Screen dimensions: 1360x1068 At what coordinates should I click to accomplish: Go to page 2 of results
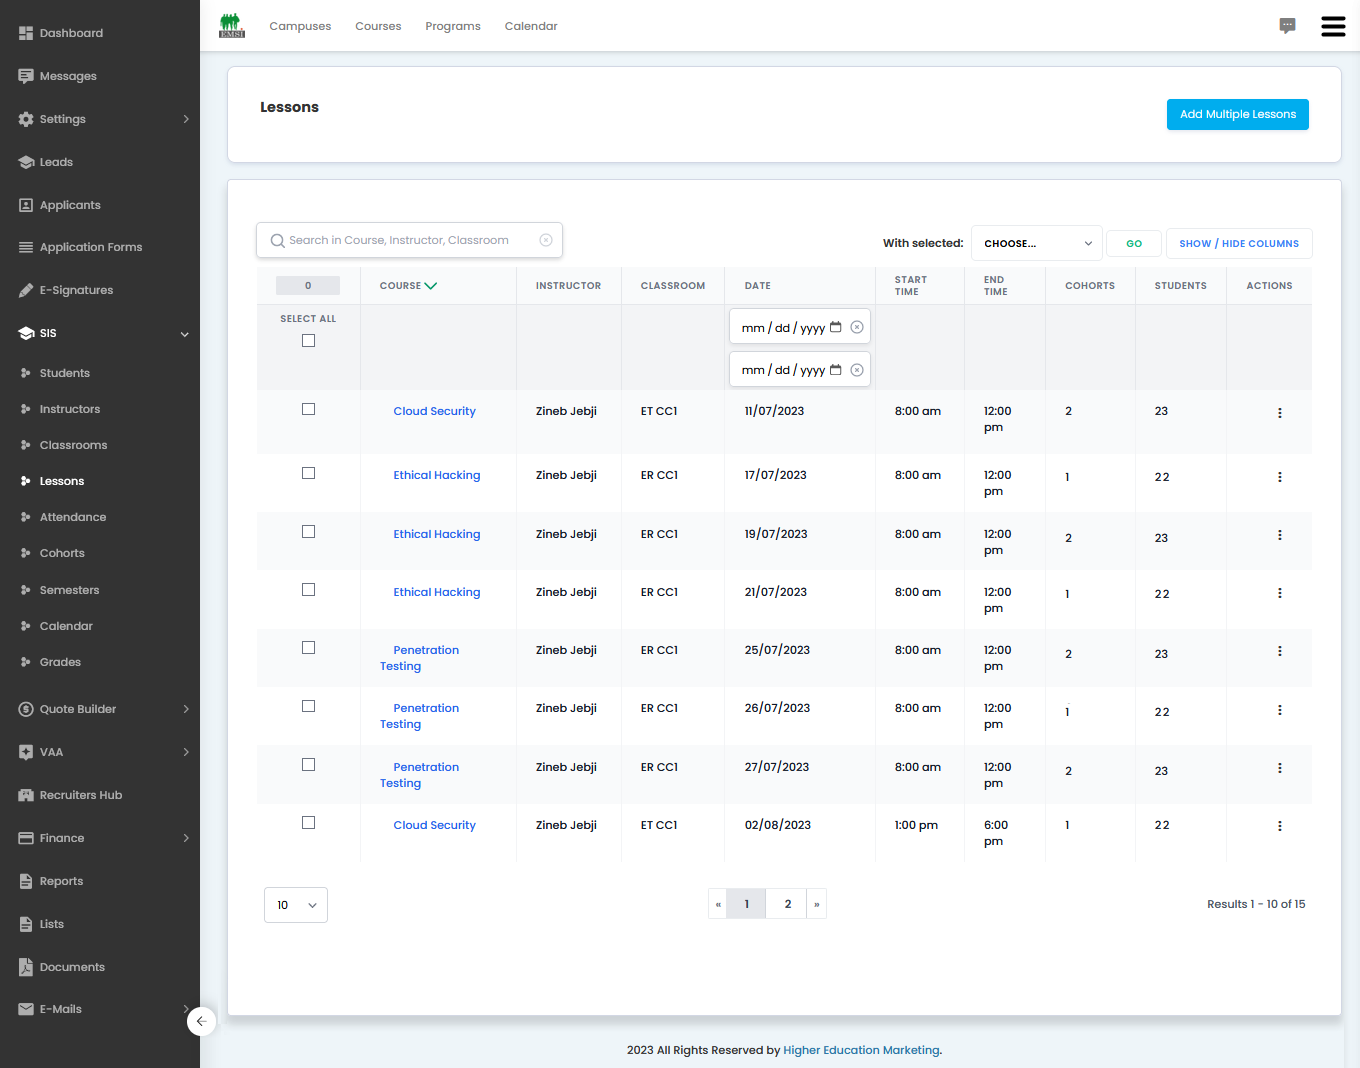(787, 904)
